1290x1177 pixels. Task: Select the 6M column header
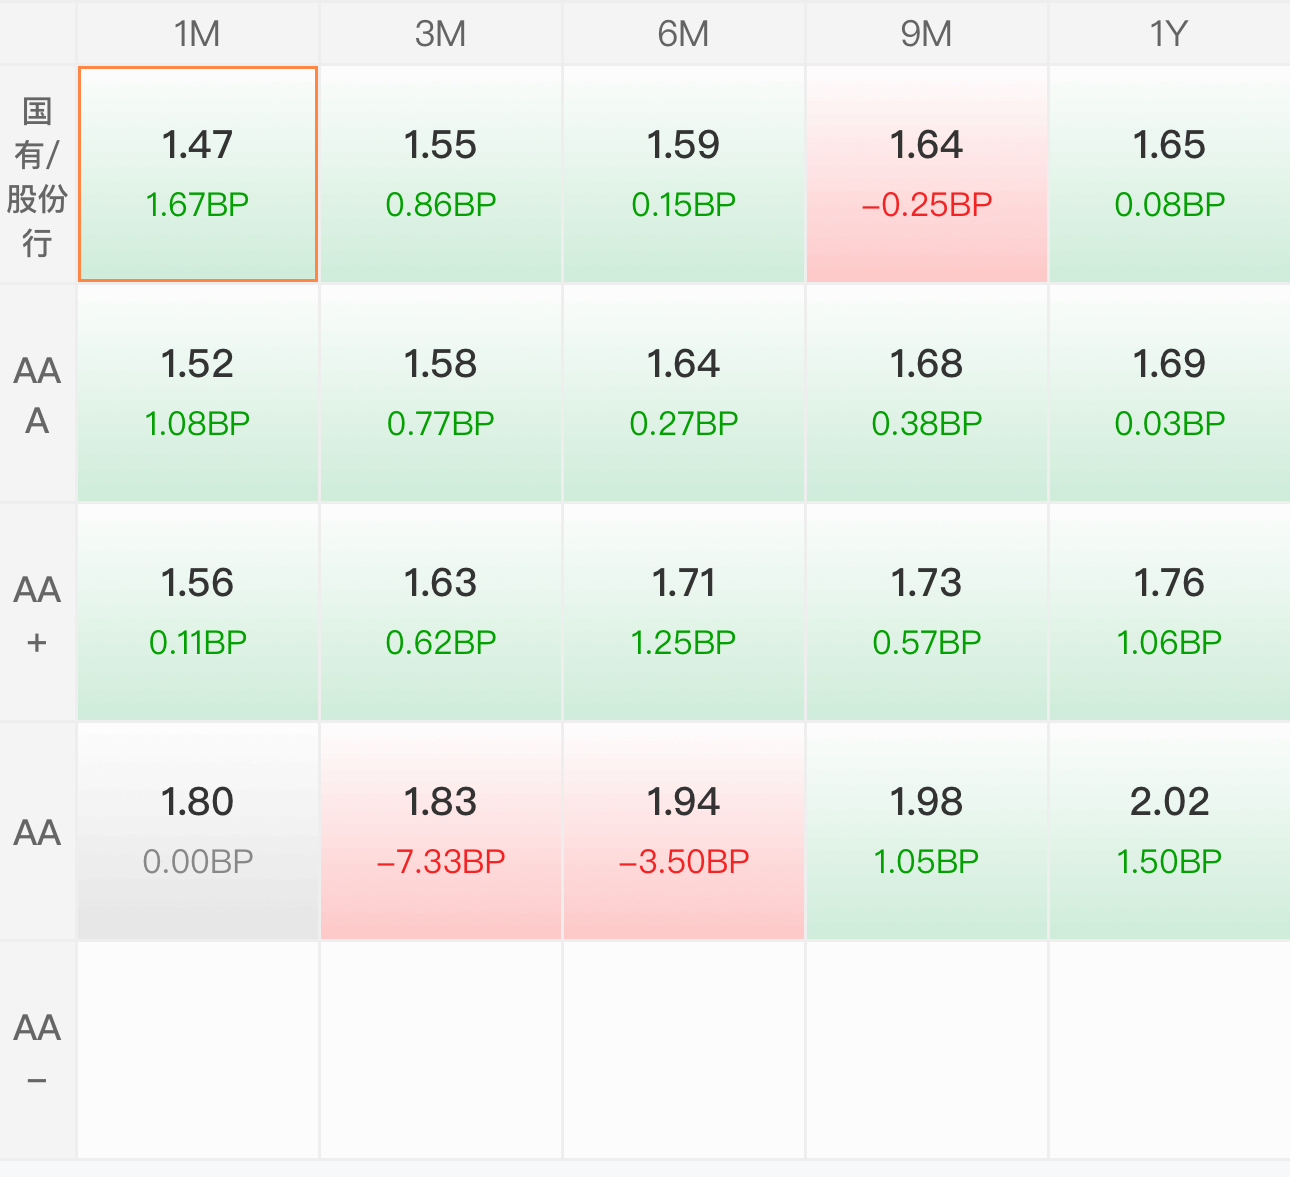click(684, 33)
